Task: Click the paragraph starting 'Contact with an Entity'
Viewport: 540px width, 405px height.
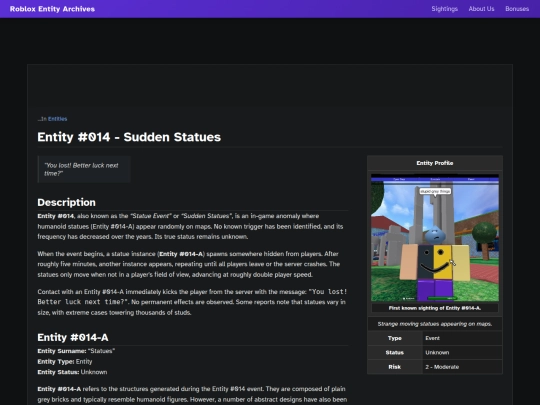Action: (192, 302)
